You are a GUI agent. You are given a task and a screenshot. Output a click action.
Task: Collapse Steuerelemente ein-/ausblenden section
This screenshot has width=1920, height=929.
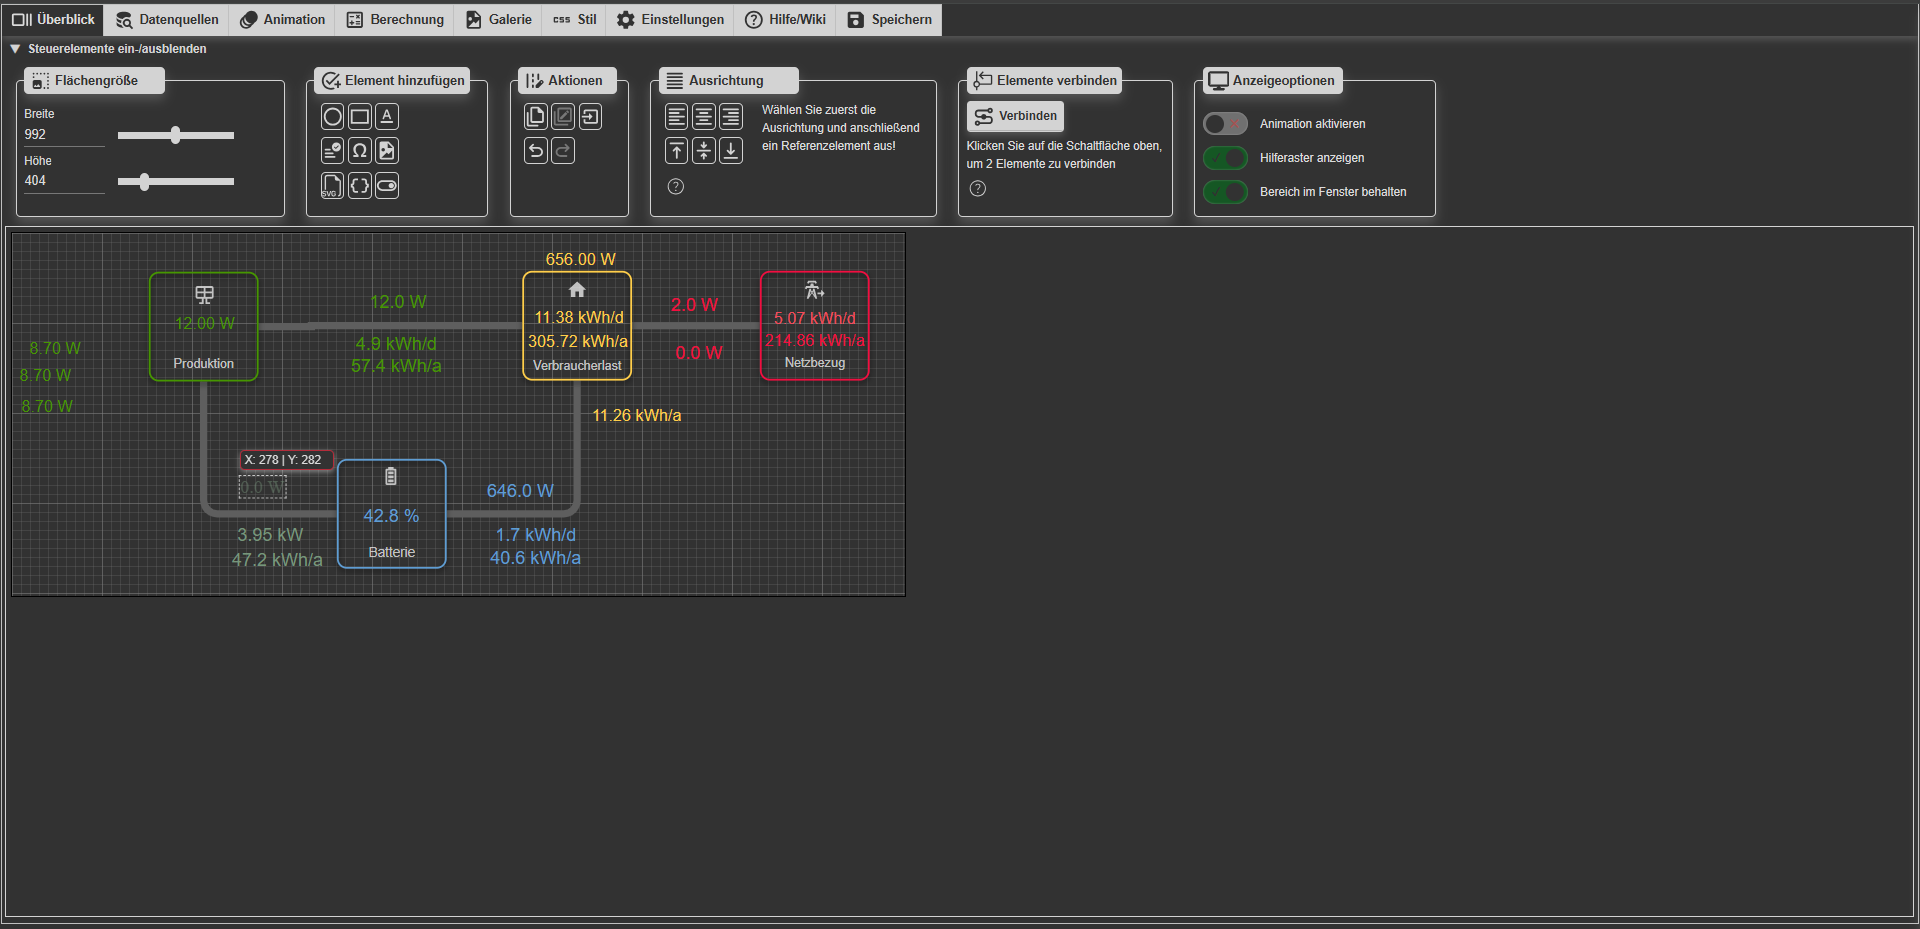(108, 49)
